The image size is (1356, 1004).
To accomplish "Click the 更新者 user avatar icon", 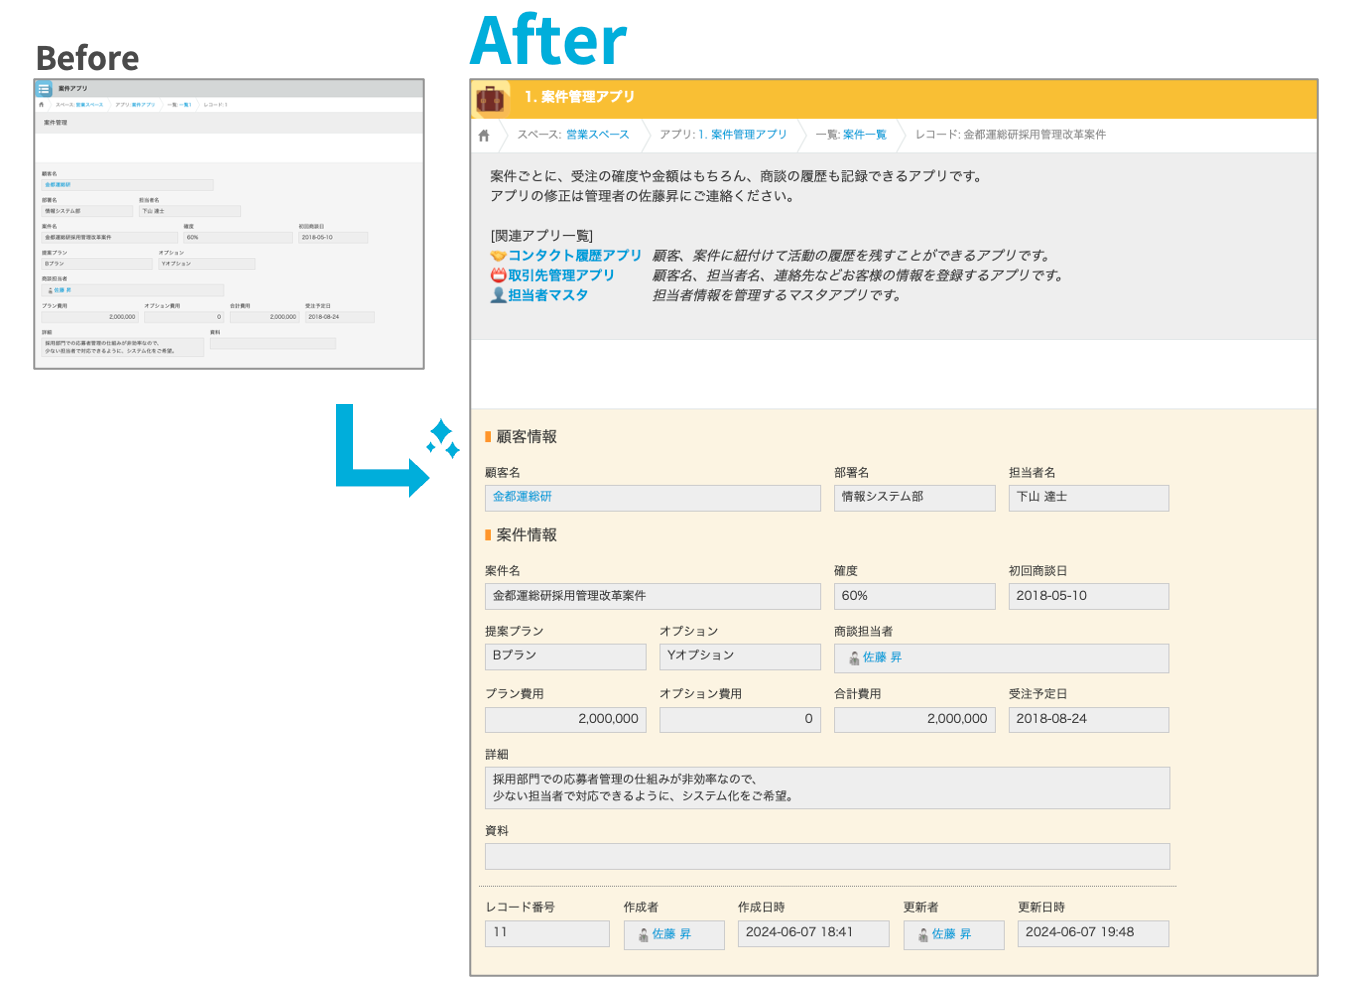I will click(923, 935).
